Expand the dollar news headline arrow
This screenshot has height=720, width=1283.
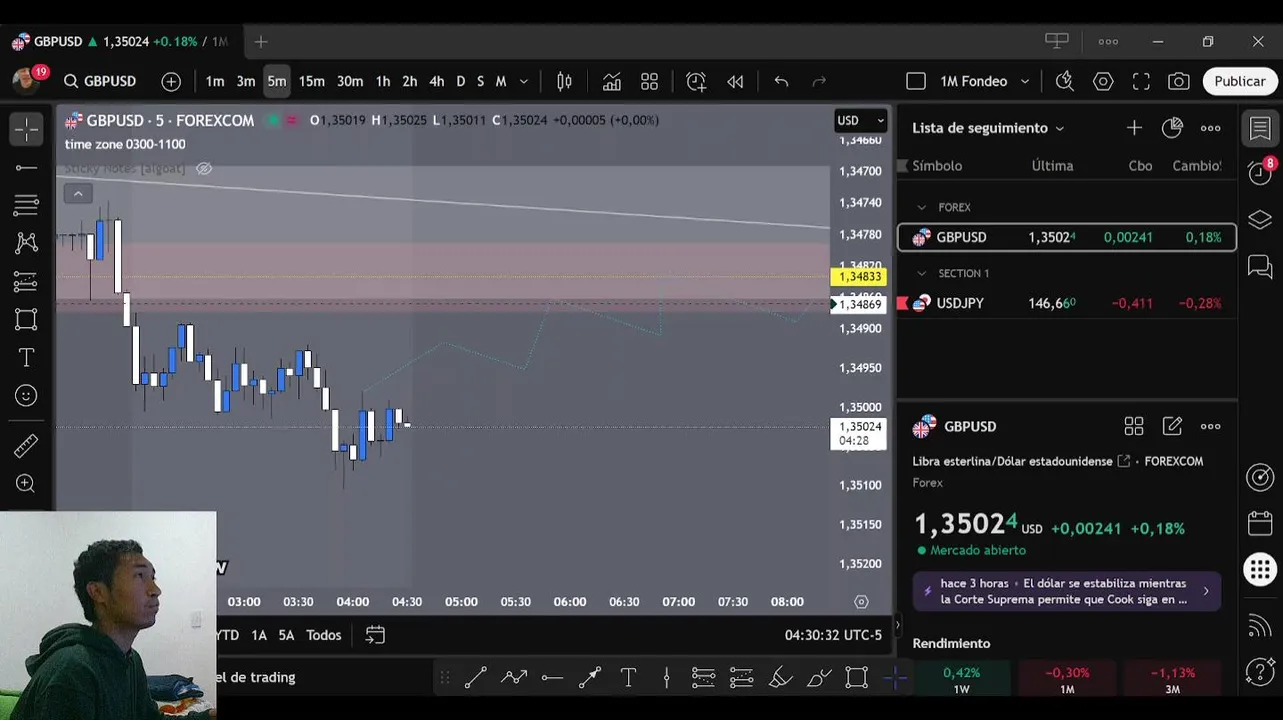coord(1205,591)
